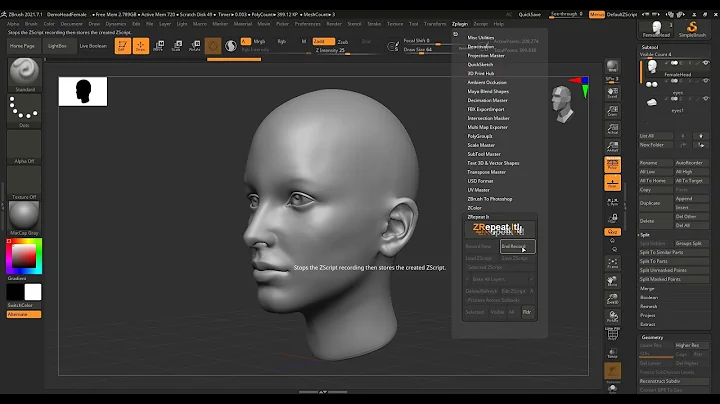Click the Actual size icon

tap(612, 129)
